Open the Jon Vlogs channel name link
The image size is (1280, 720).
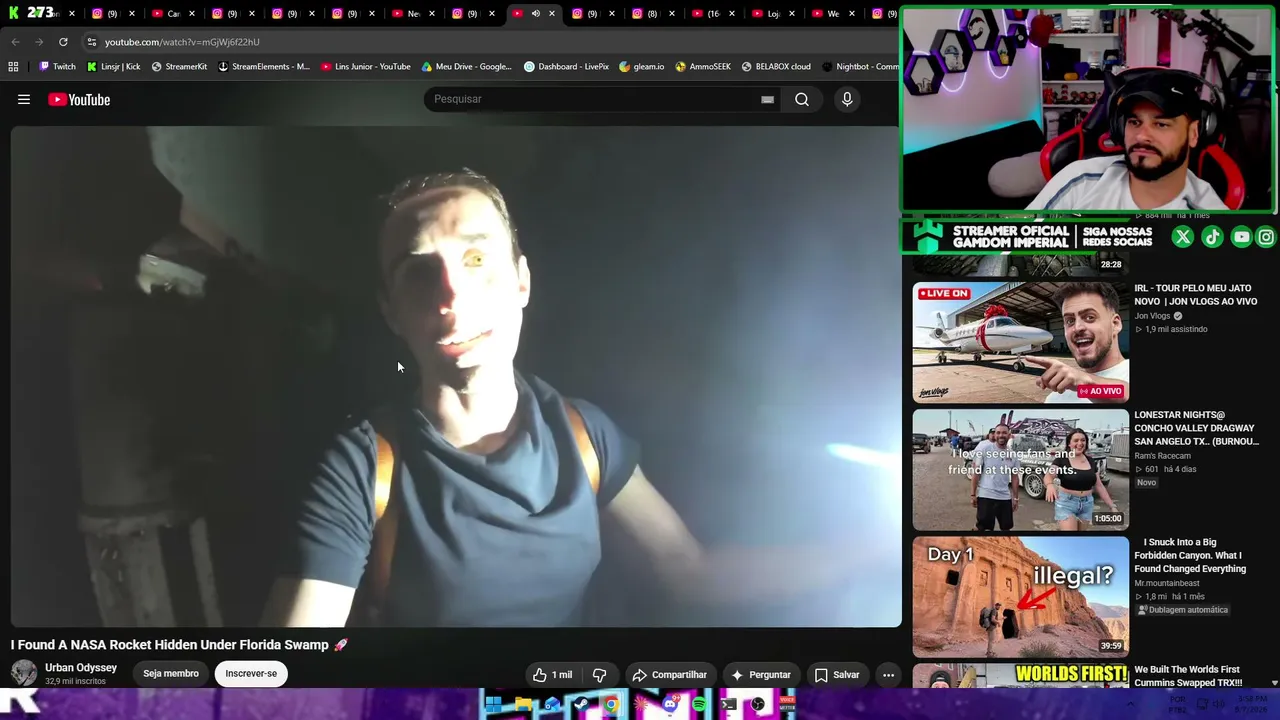tap(1152, 316)
